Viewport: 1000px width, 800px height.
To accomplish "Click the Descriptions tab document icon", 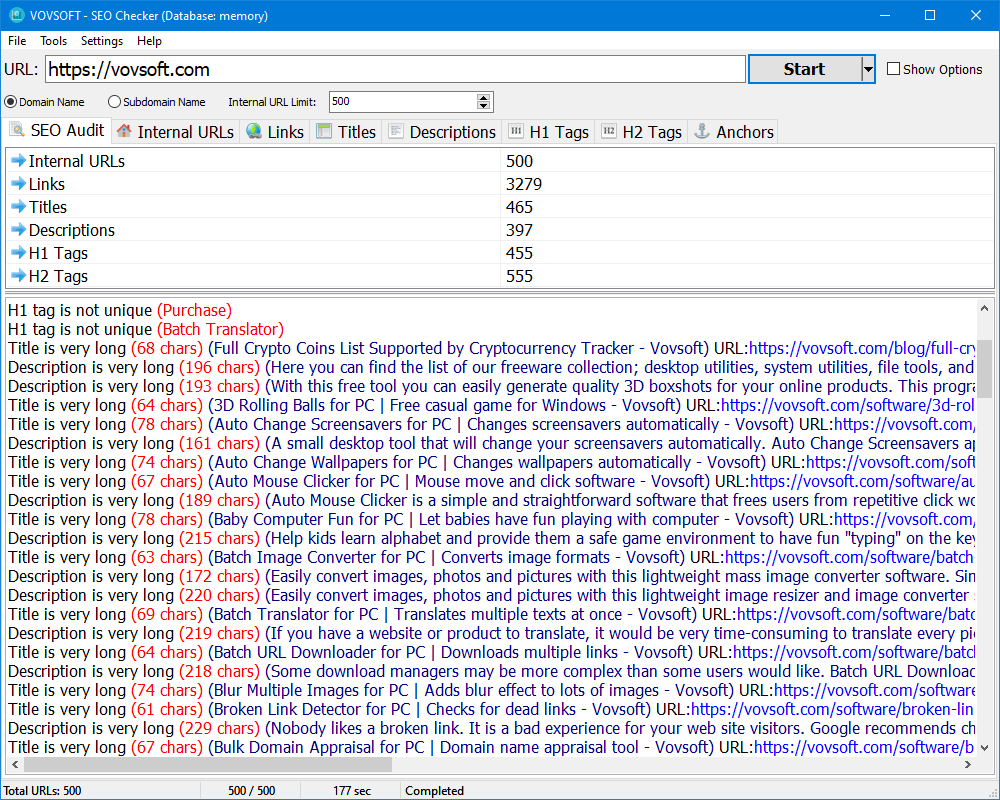I will coord(396,131).
